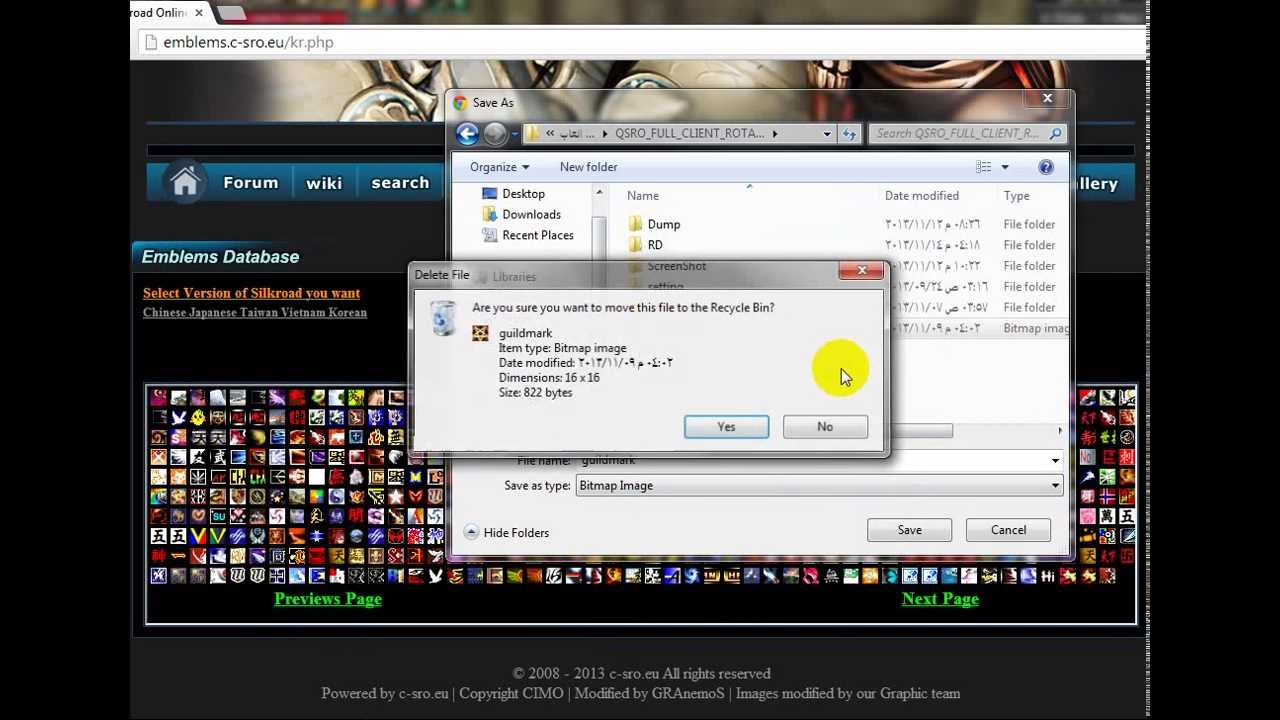Close the Delete File dialog
1280x720 pixels.
pyautogui.click(x=862, y=271)
